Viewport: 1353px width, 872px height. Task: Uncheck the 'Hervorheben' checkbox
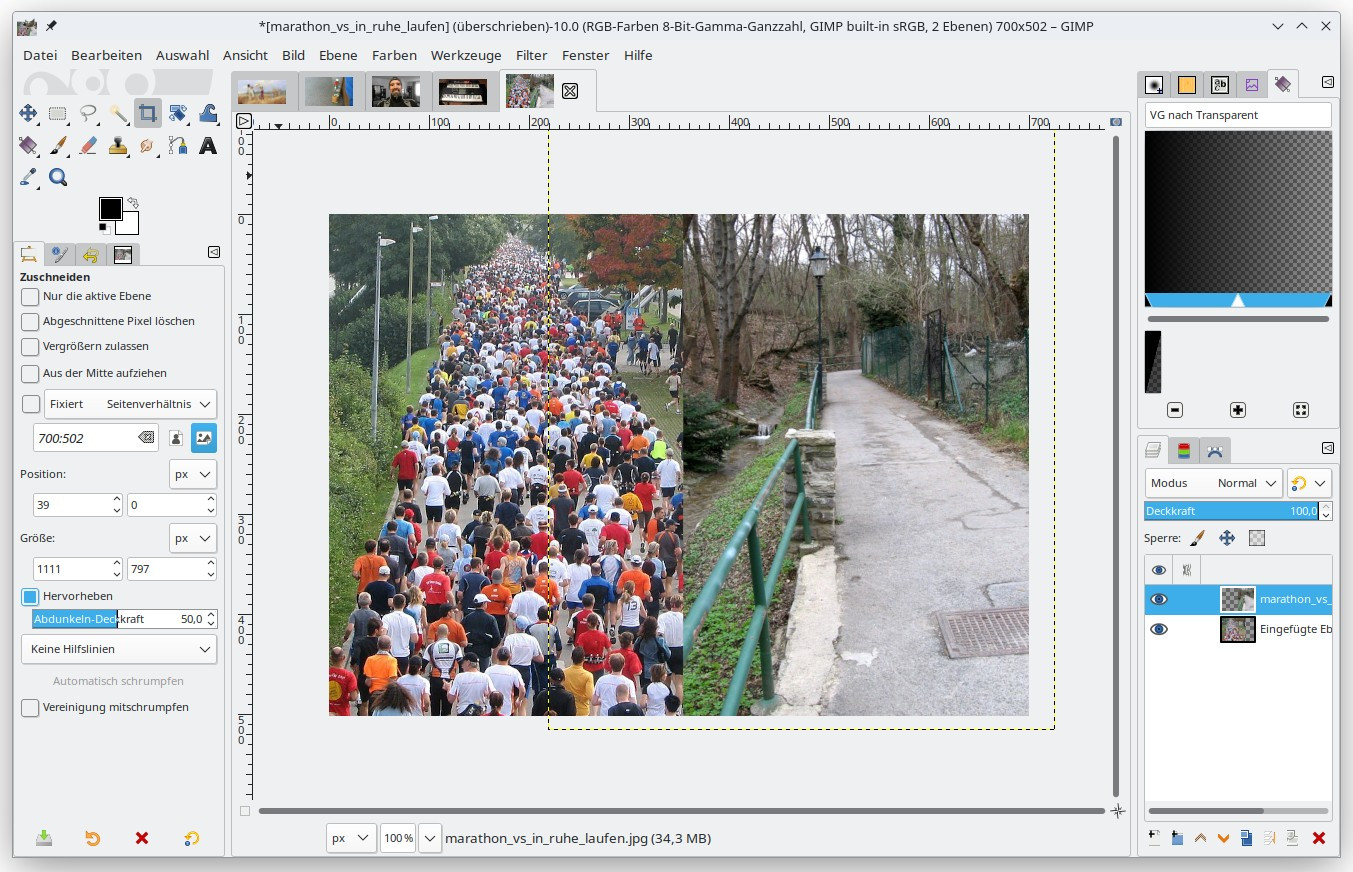click(x=30, y=597)
